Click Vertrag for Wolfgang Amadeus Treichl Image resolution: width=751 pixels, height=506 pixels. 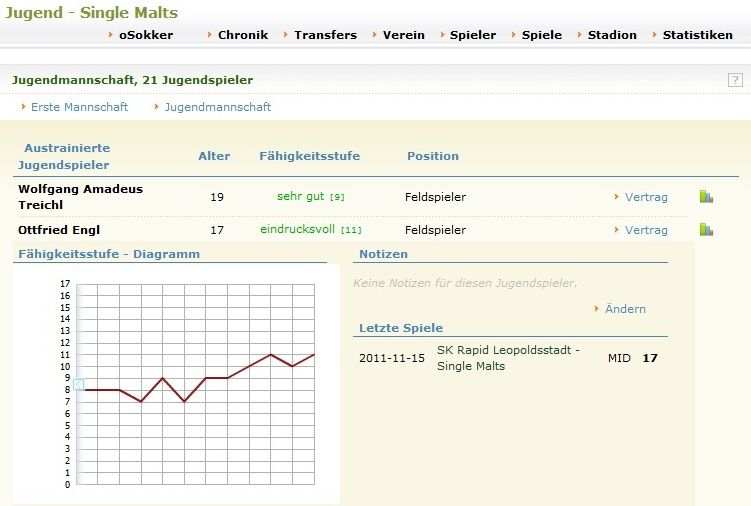click(x=645, y=197)
